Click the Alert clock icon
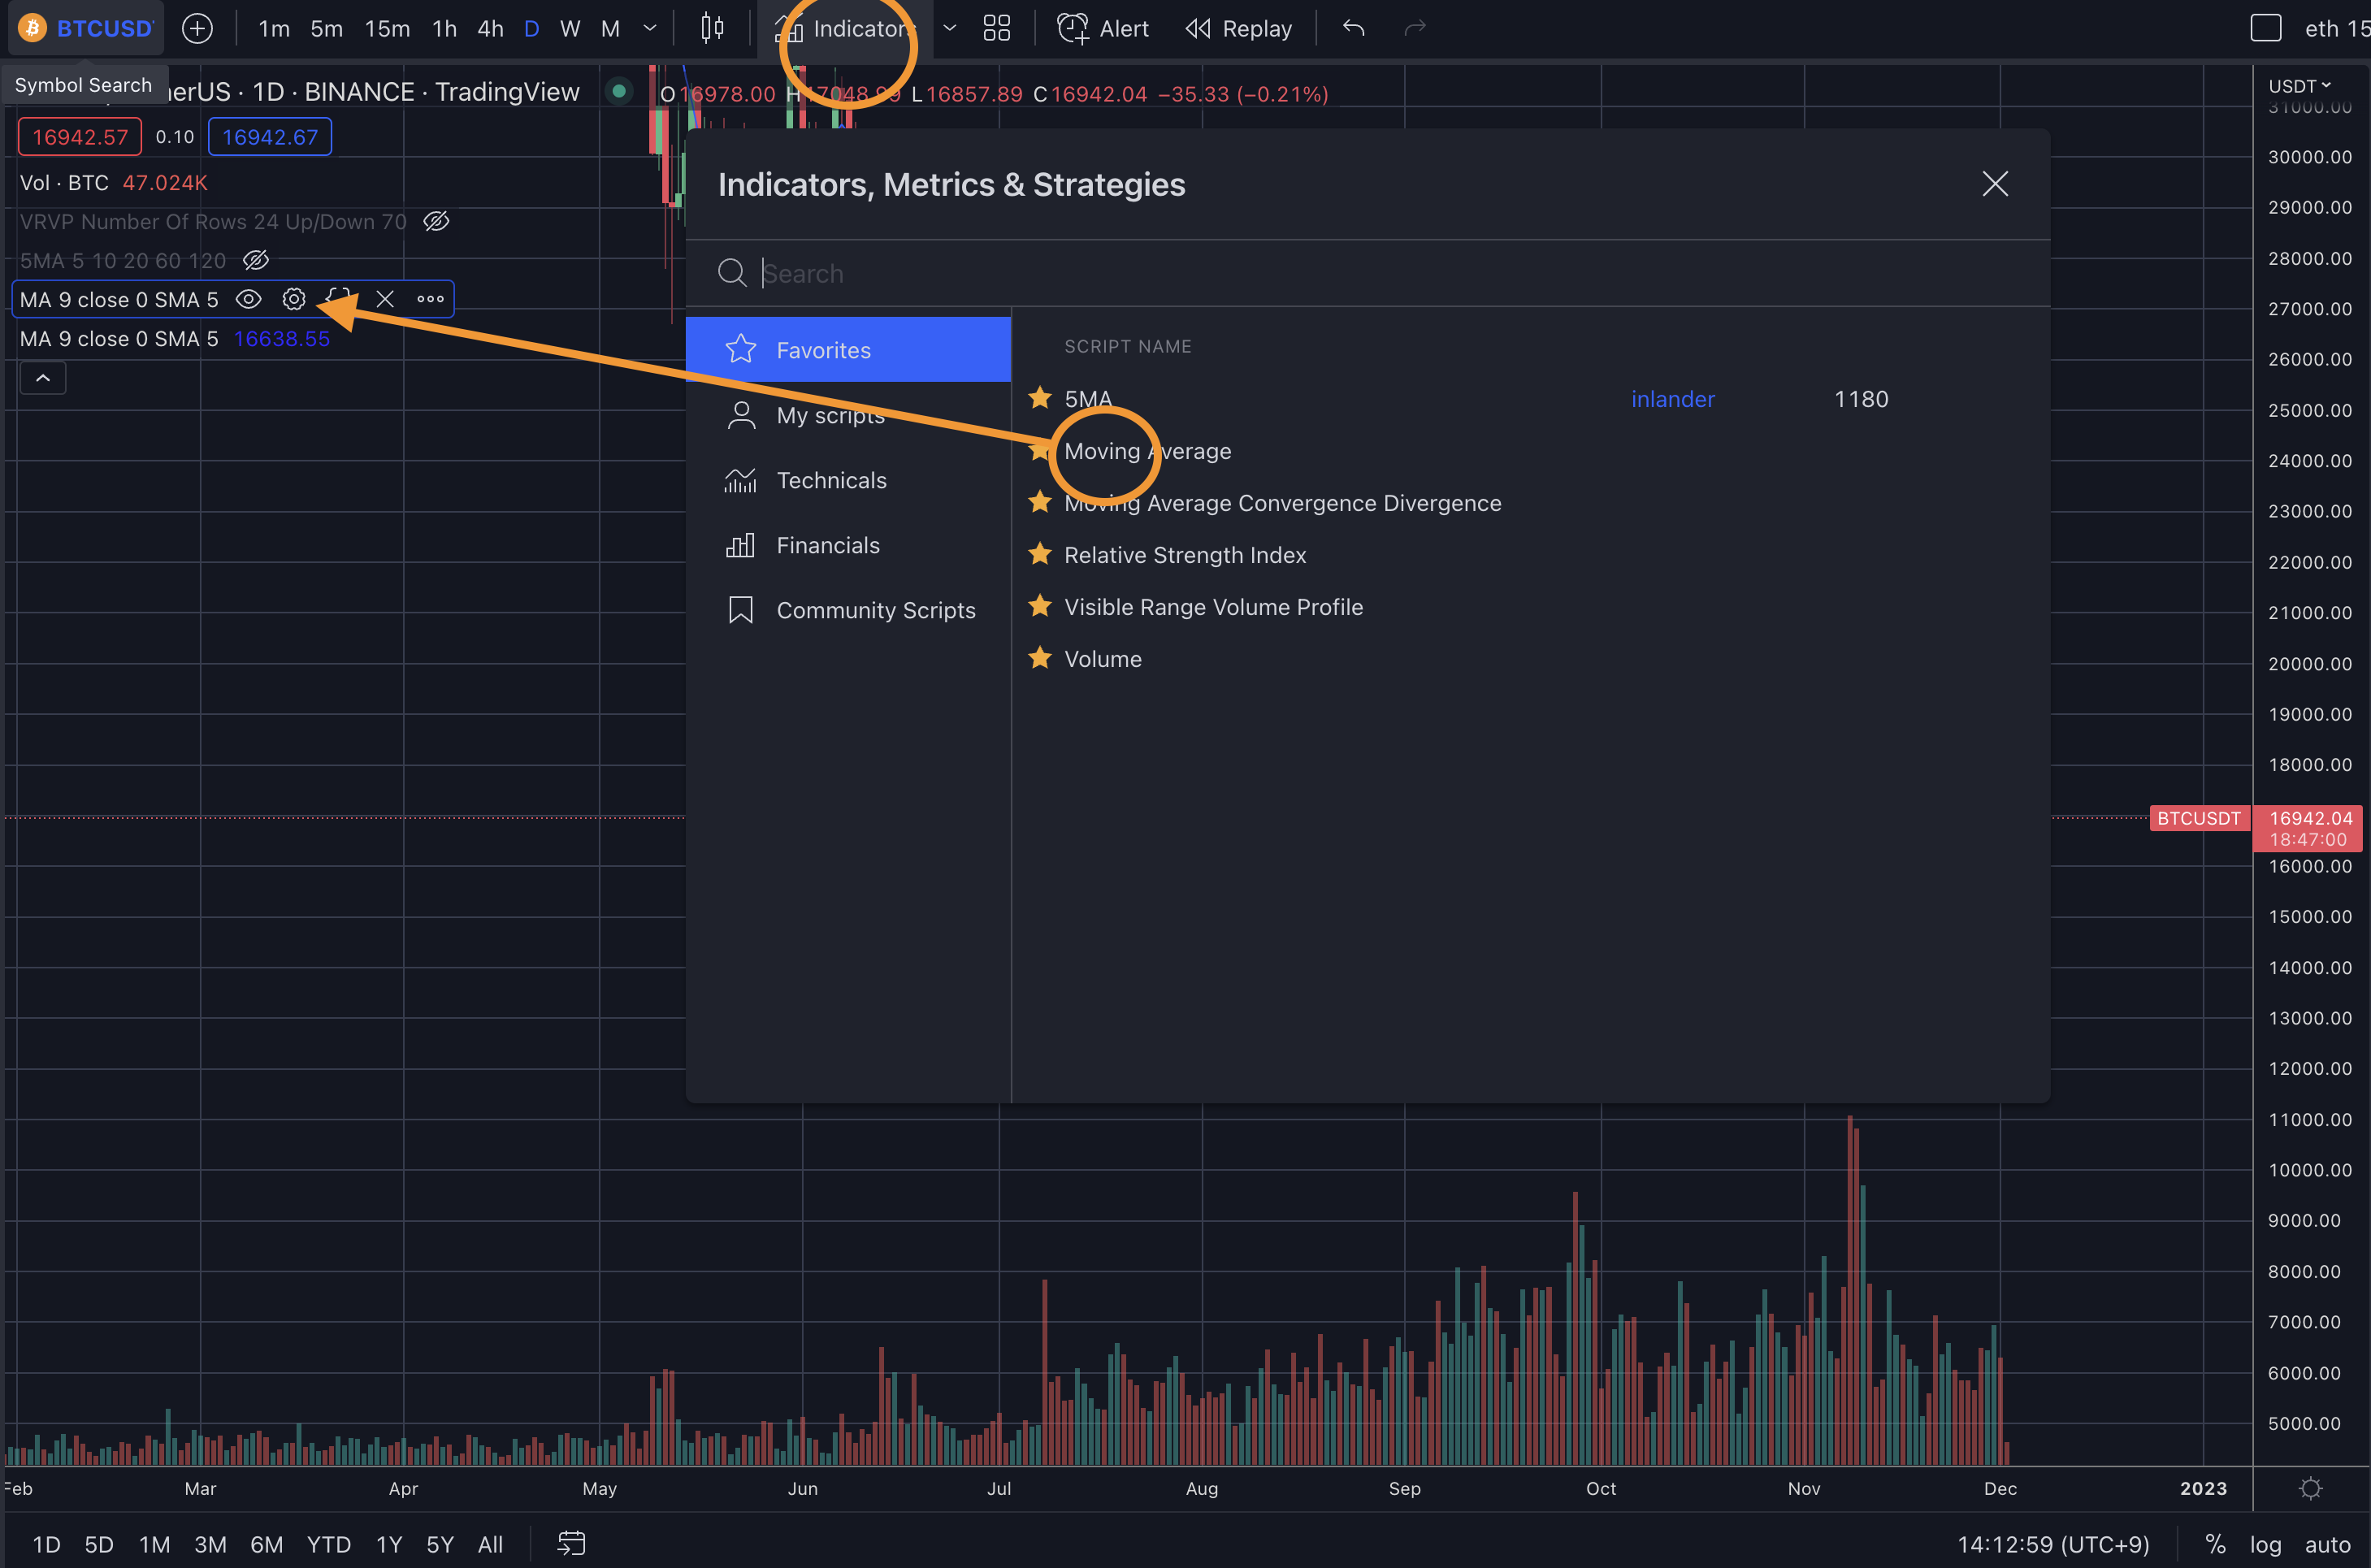 (x=1073, y=28)
